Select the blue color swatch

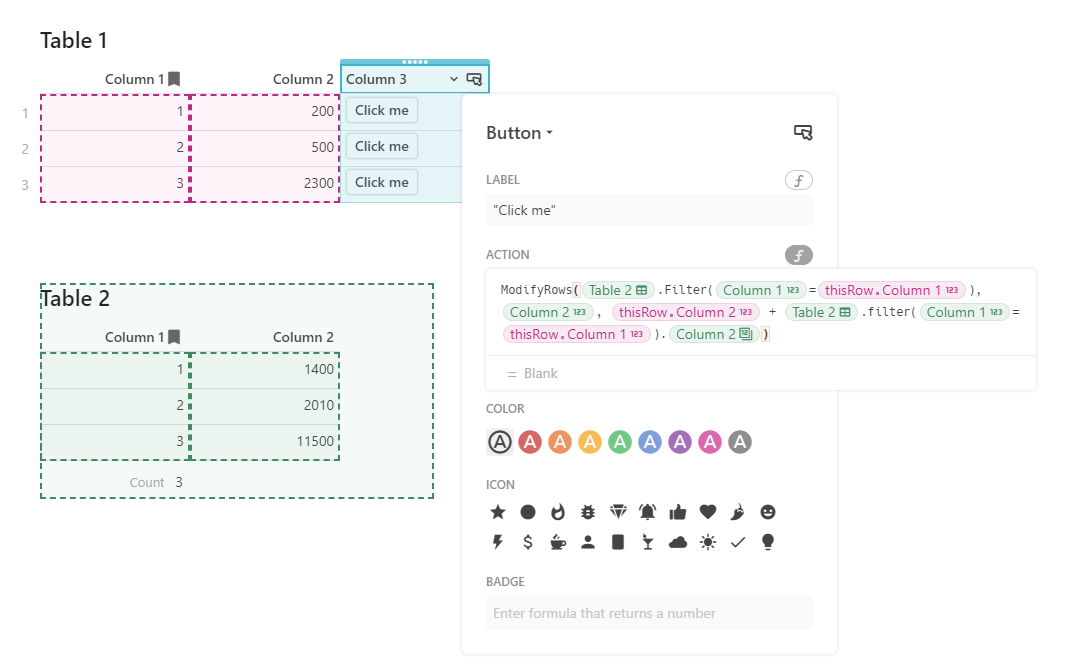coord(650,442)
